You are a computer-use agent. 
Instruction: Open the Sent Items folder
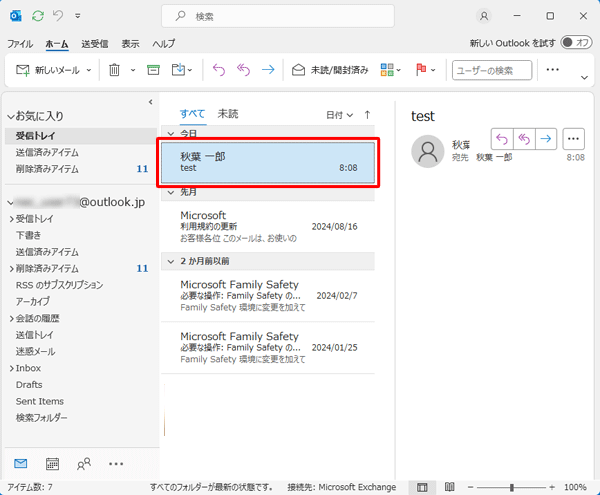pyautogui.click(x=40, y=401)
